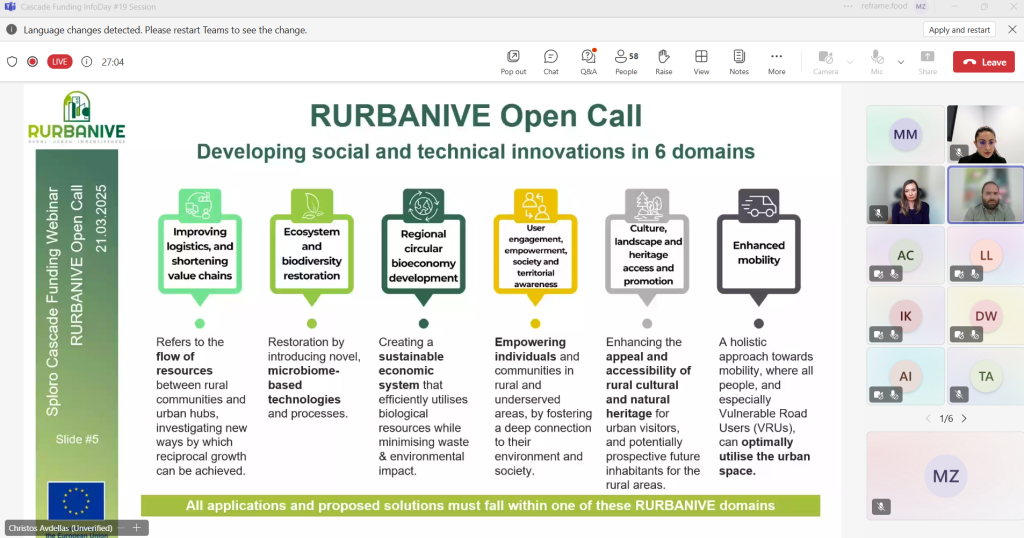Toggle the Camera on
This screenshot has height=538, width=1024.
pyautogui.click(x=825, y=62)
